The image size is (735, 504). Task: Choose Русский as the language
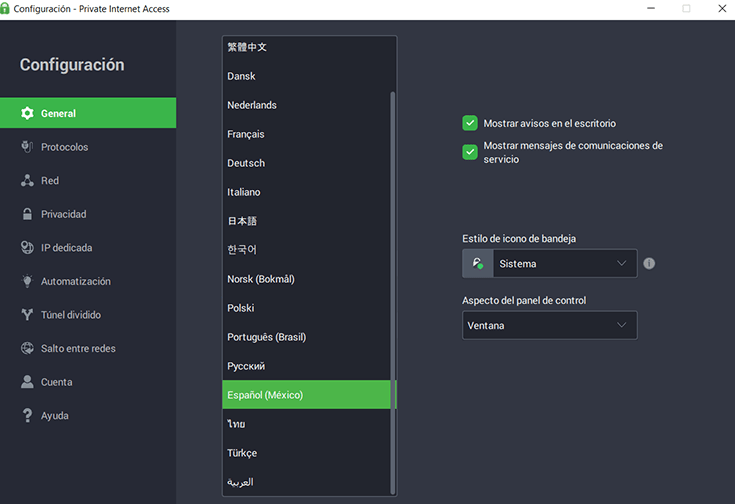tap(306, 366)
